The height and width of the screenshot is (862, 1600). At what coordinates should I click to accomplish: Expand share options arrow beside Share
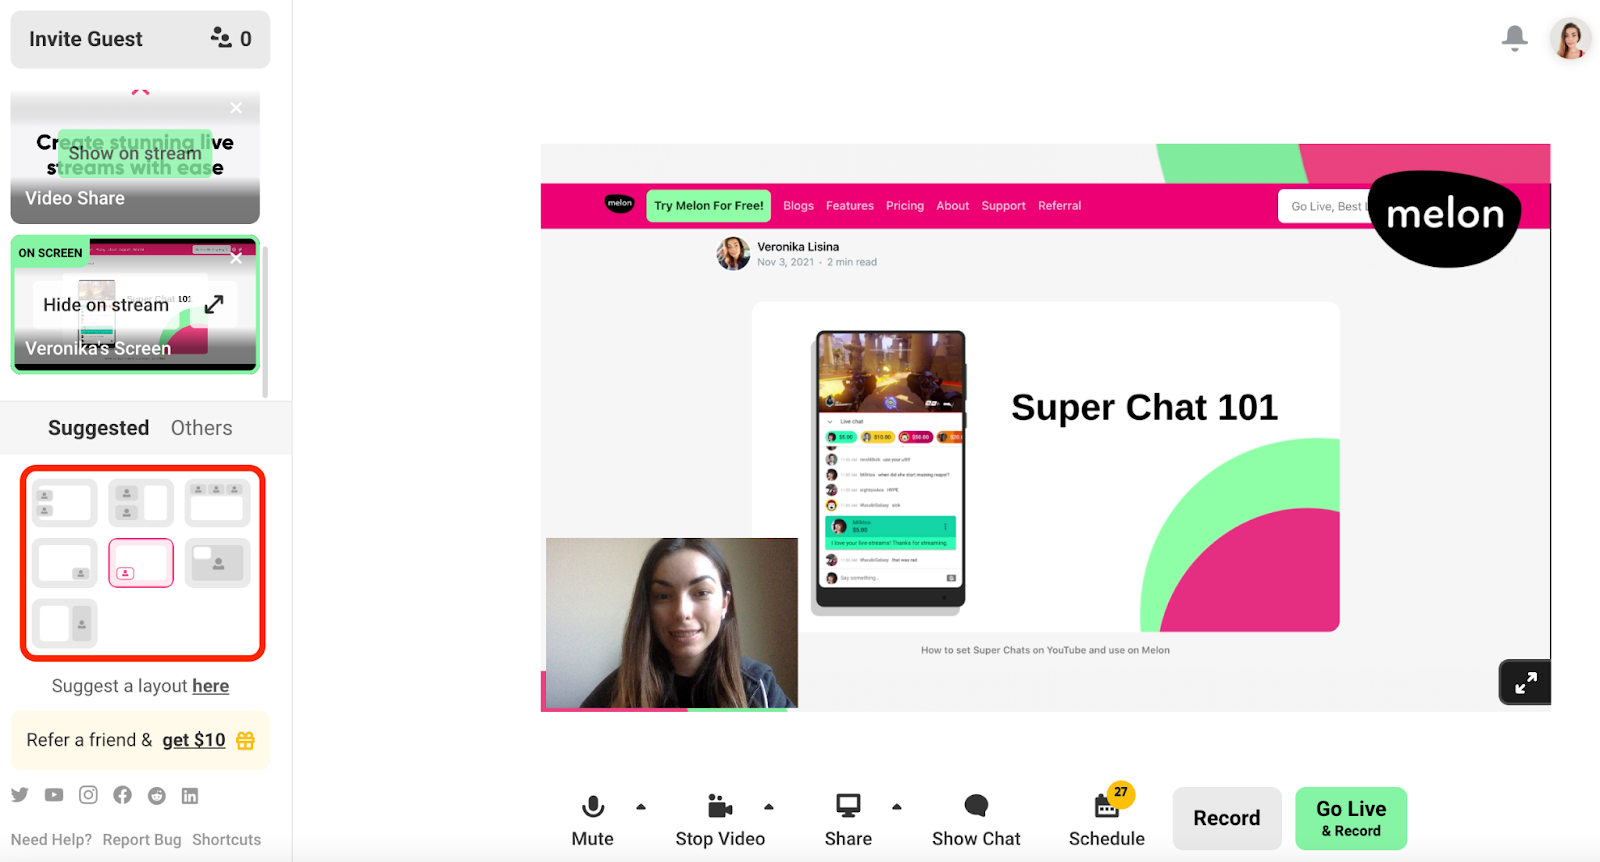(897, 806)
